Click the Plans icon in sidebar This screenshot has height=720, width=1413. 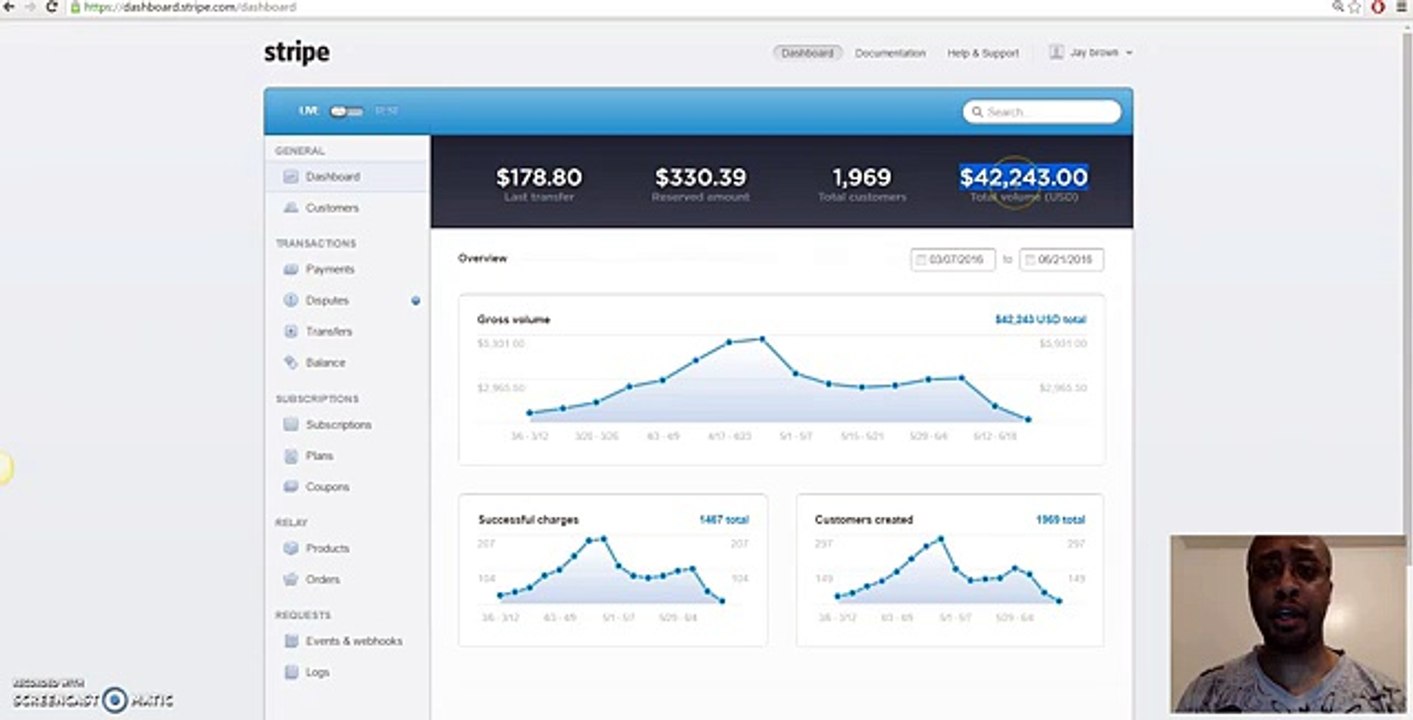[x=290, y=455]
